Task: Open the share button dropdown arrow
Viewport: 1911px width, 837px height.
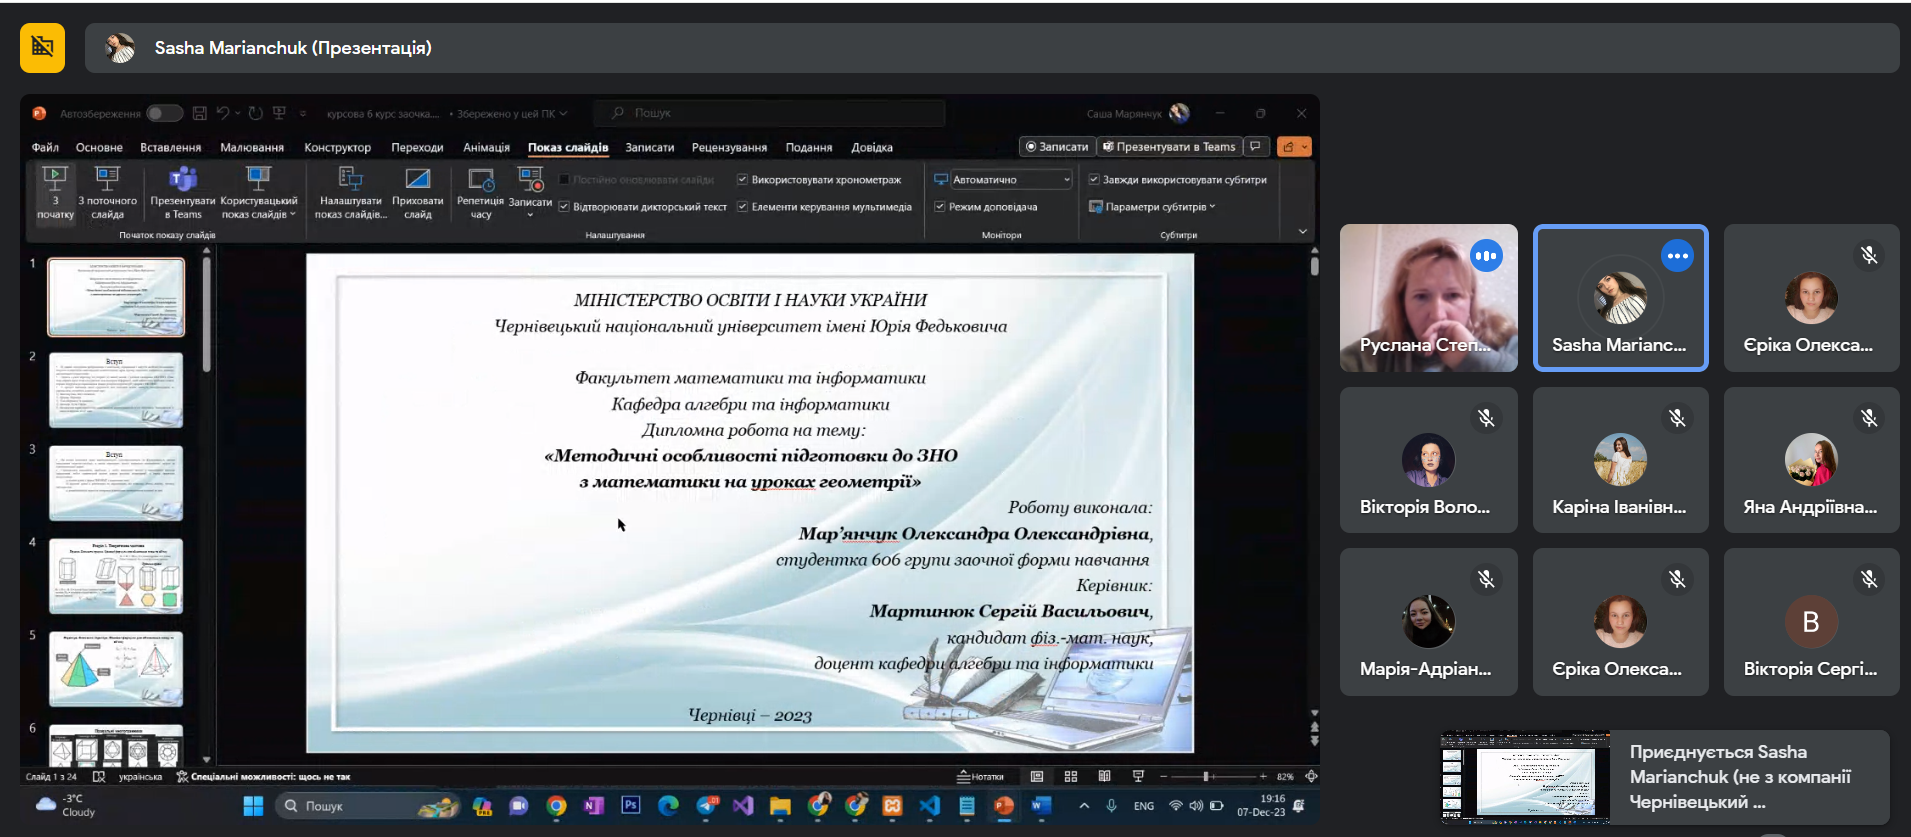Action: (1304, 147)
